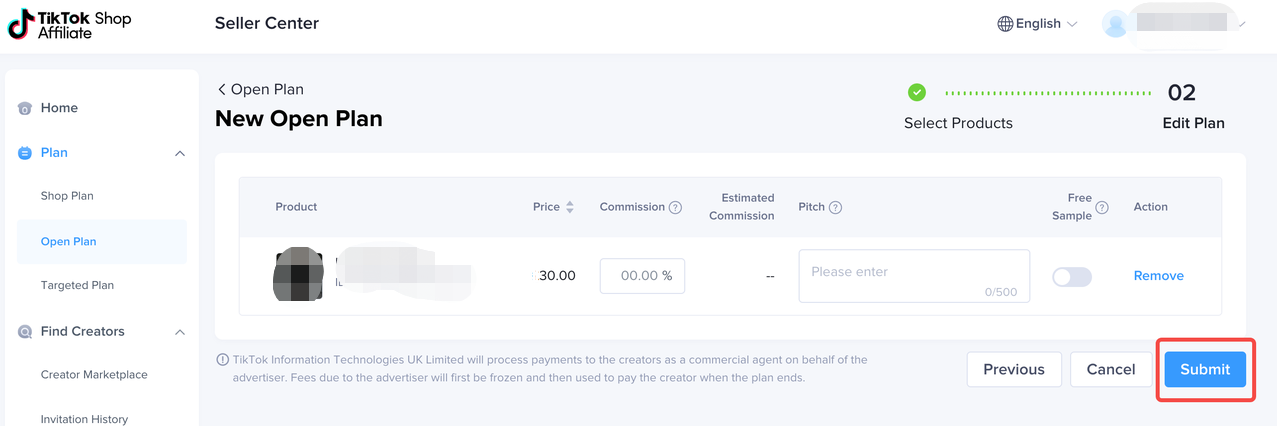Click the Commission percentage input field
The height and width of the screenshot is (426, 1277).
[x=642, y=276]
